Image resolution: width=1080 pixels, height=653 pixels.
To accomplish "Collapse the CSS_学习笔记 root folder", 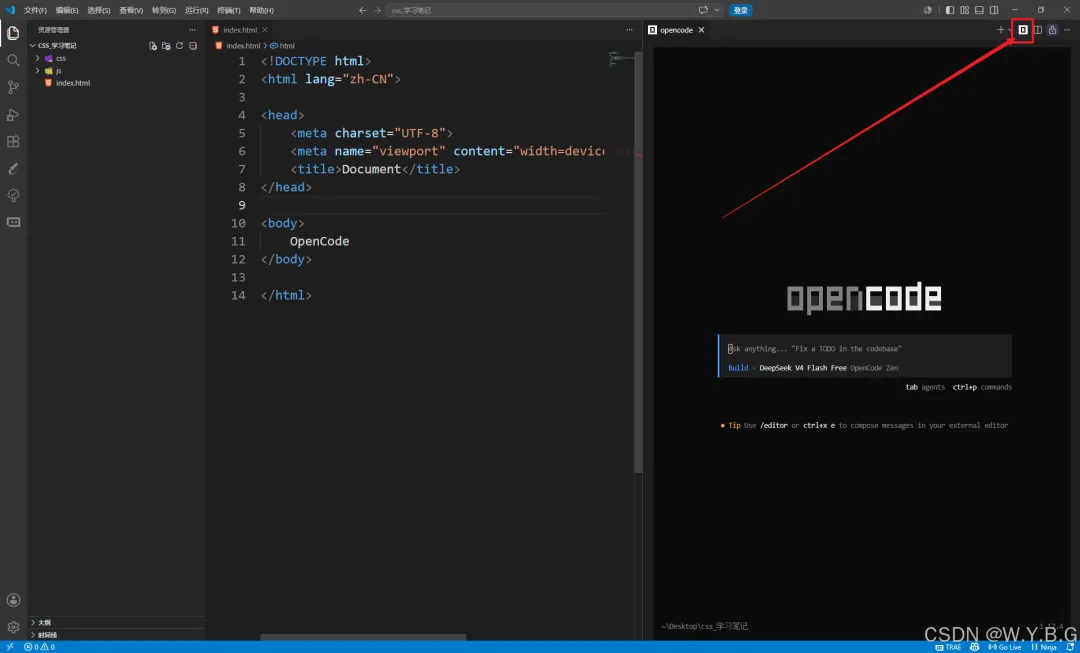I will tap(32, 45).
